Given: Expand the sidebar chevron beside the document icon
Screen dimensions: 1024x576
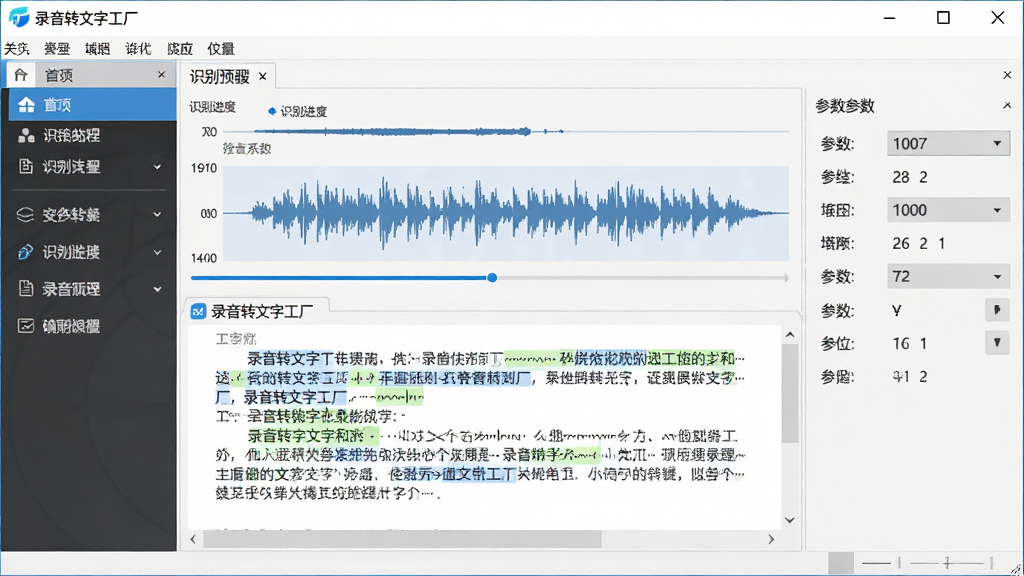Looking at the screenshot, I should [157, 167].
